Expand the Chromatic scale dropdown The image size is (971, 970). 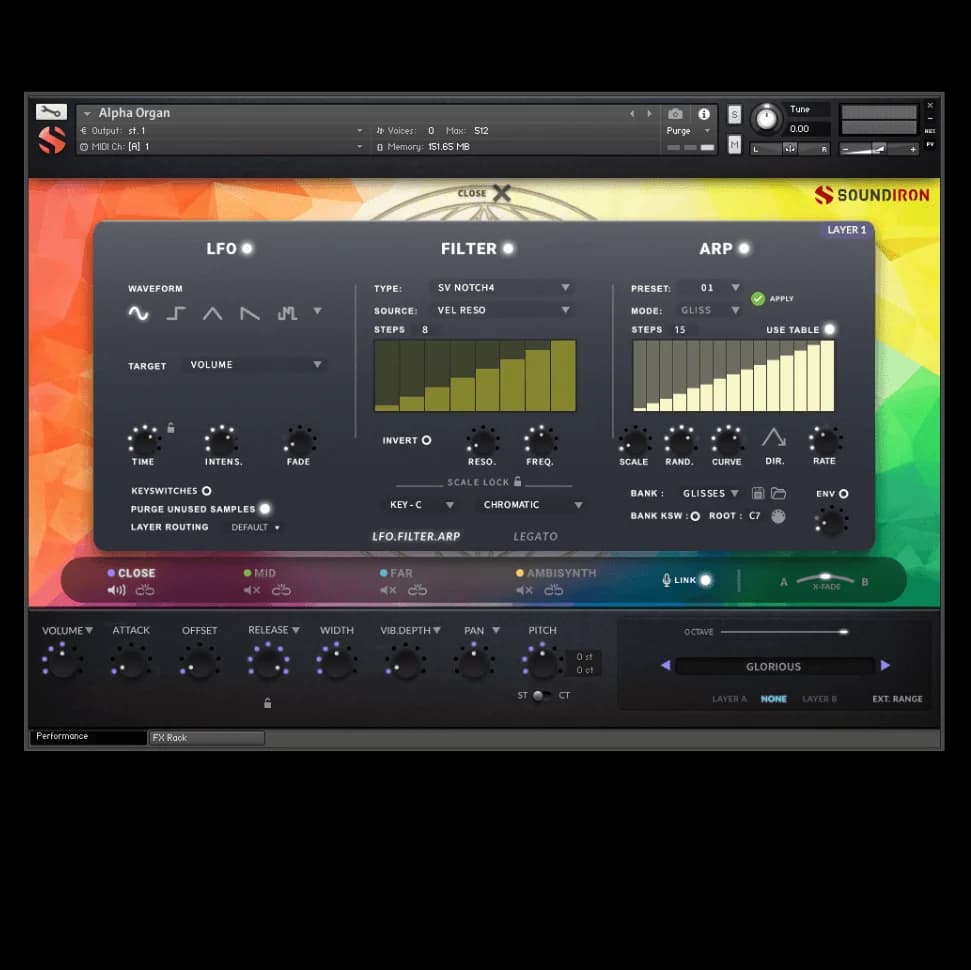tap(531, 505)
